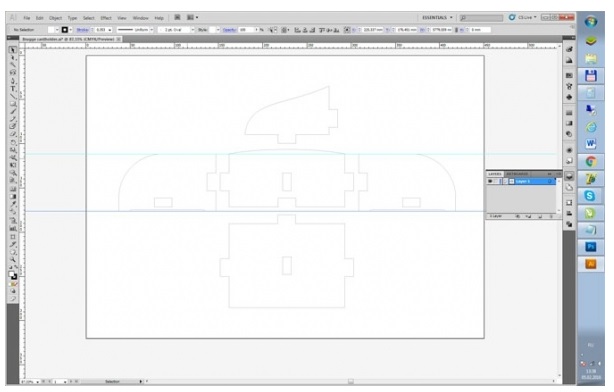The height and width of the screenshot is (392, 614).
Task: Select the Selection (black arrow) tool
Action: point(13,50)
